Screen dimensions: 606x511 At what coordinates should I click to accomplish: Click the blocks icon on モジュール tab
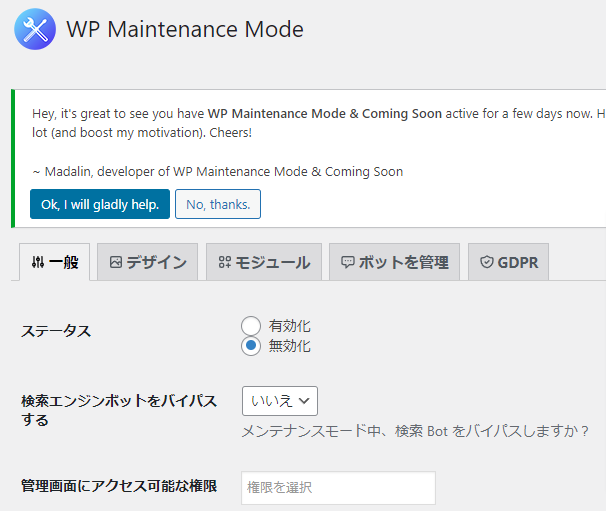pyautogui.click(x=225, y=263)
